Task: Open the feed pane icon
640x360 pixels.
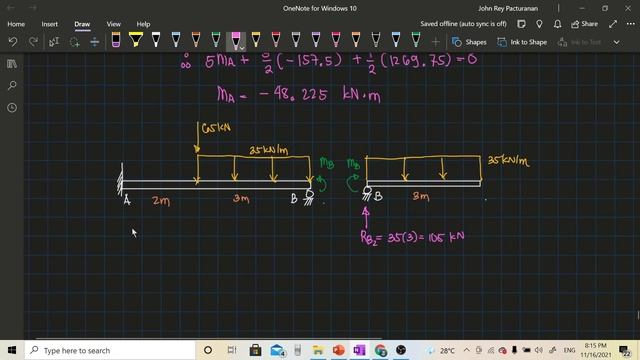Action: click(x=521, y=24)
